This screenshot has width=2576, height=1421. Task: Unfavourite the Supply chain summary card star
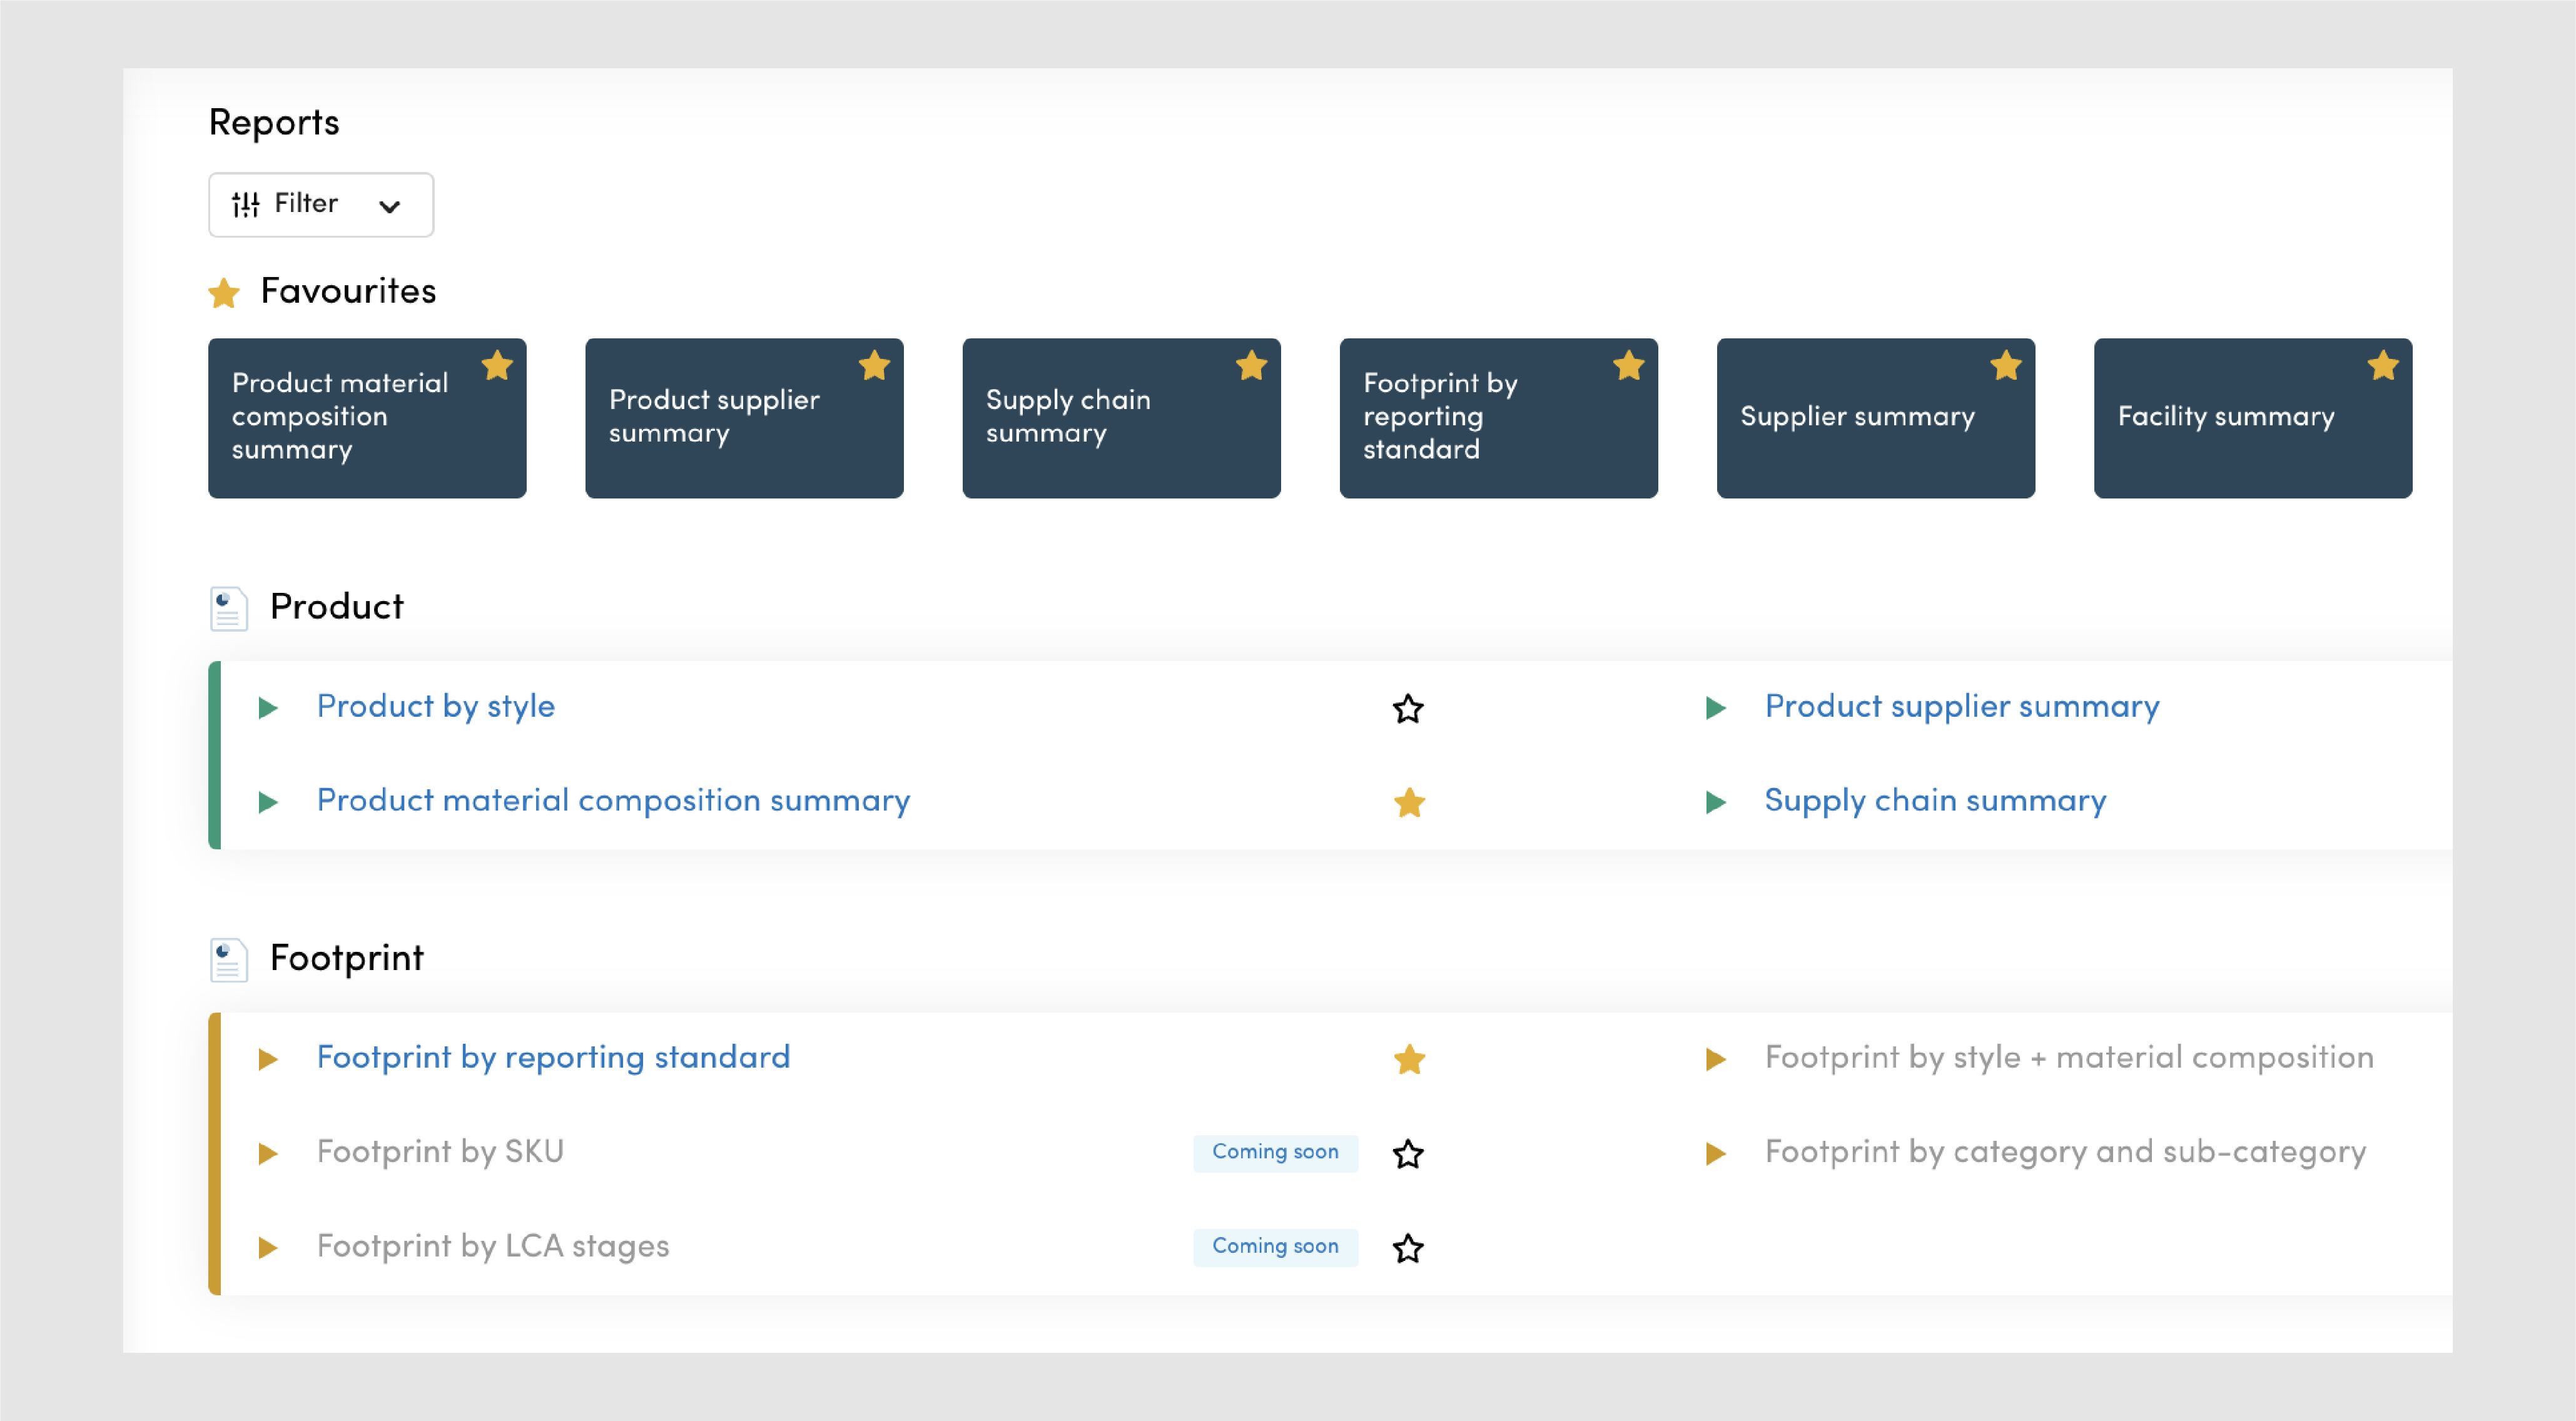coord(1251,366)
